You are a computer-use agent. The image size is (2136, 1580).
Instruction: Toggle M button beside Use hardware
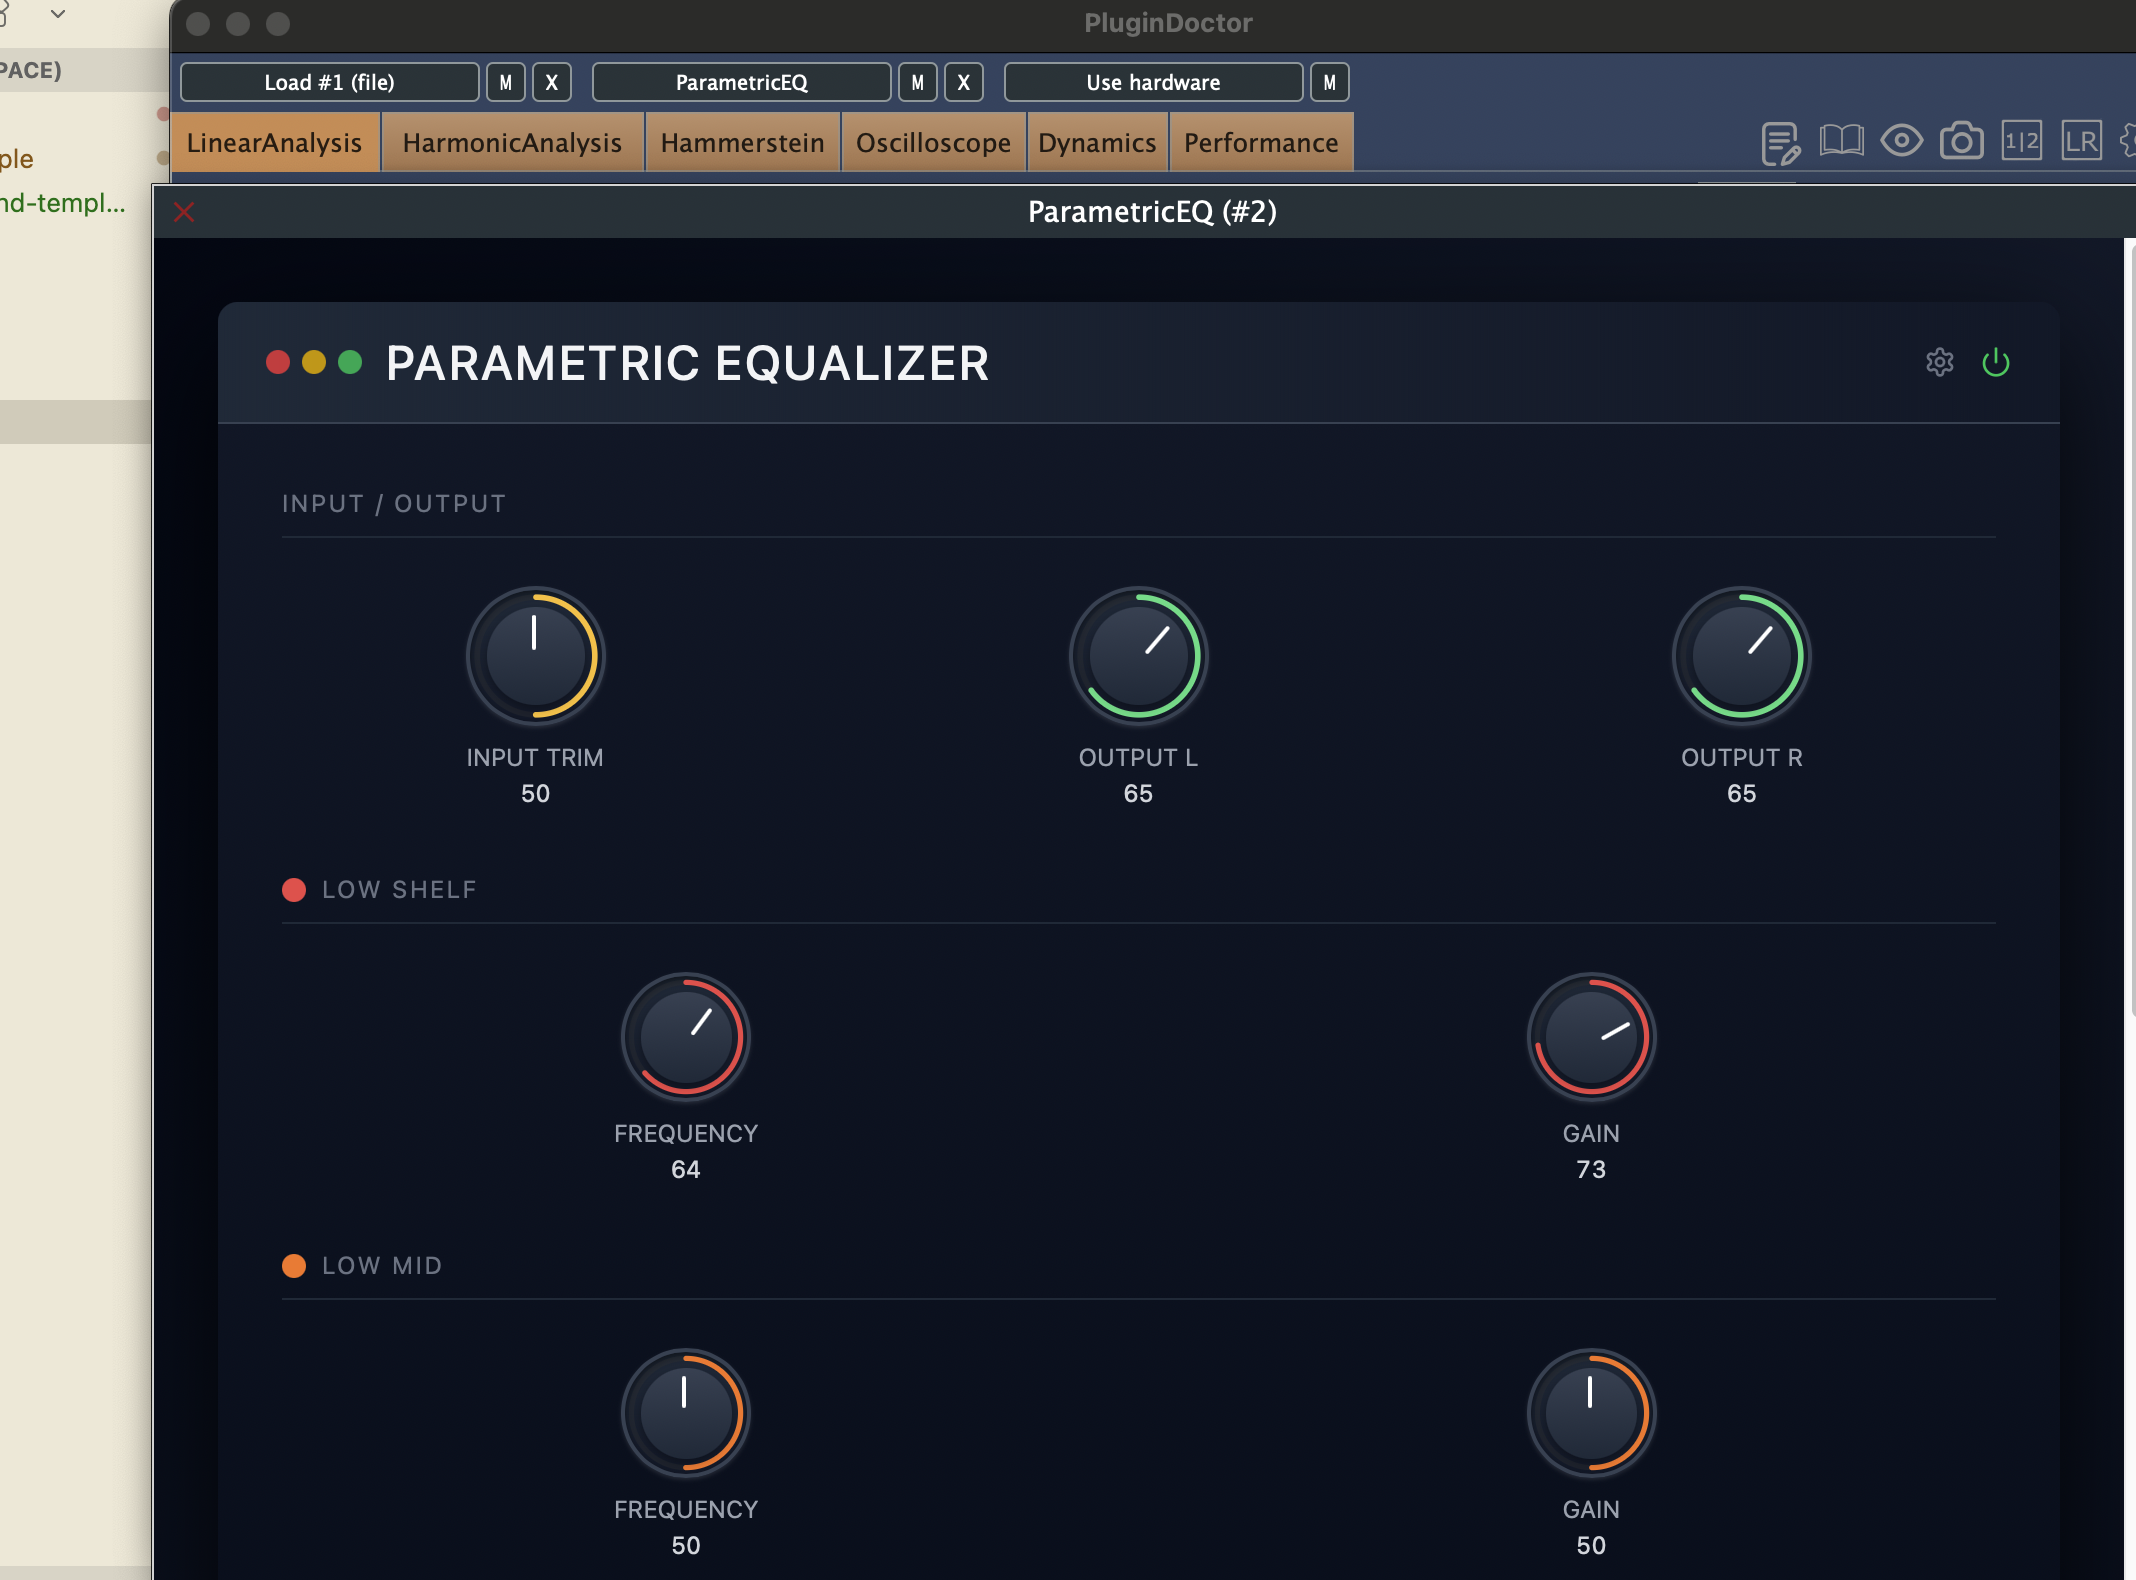point(1329,82)
